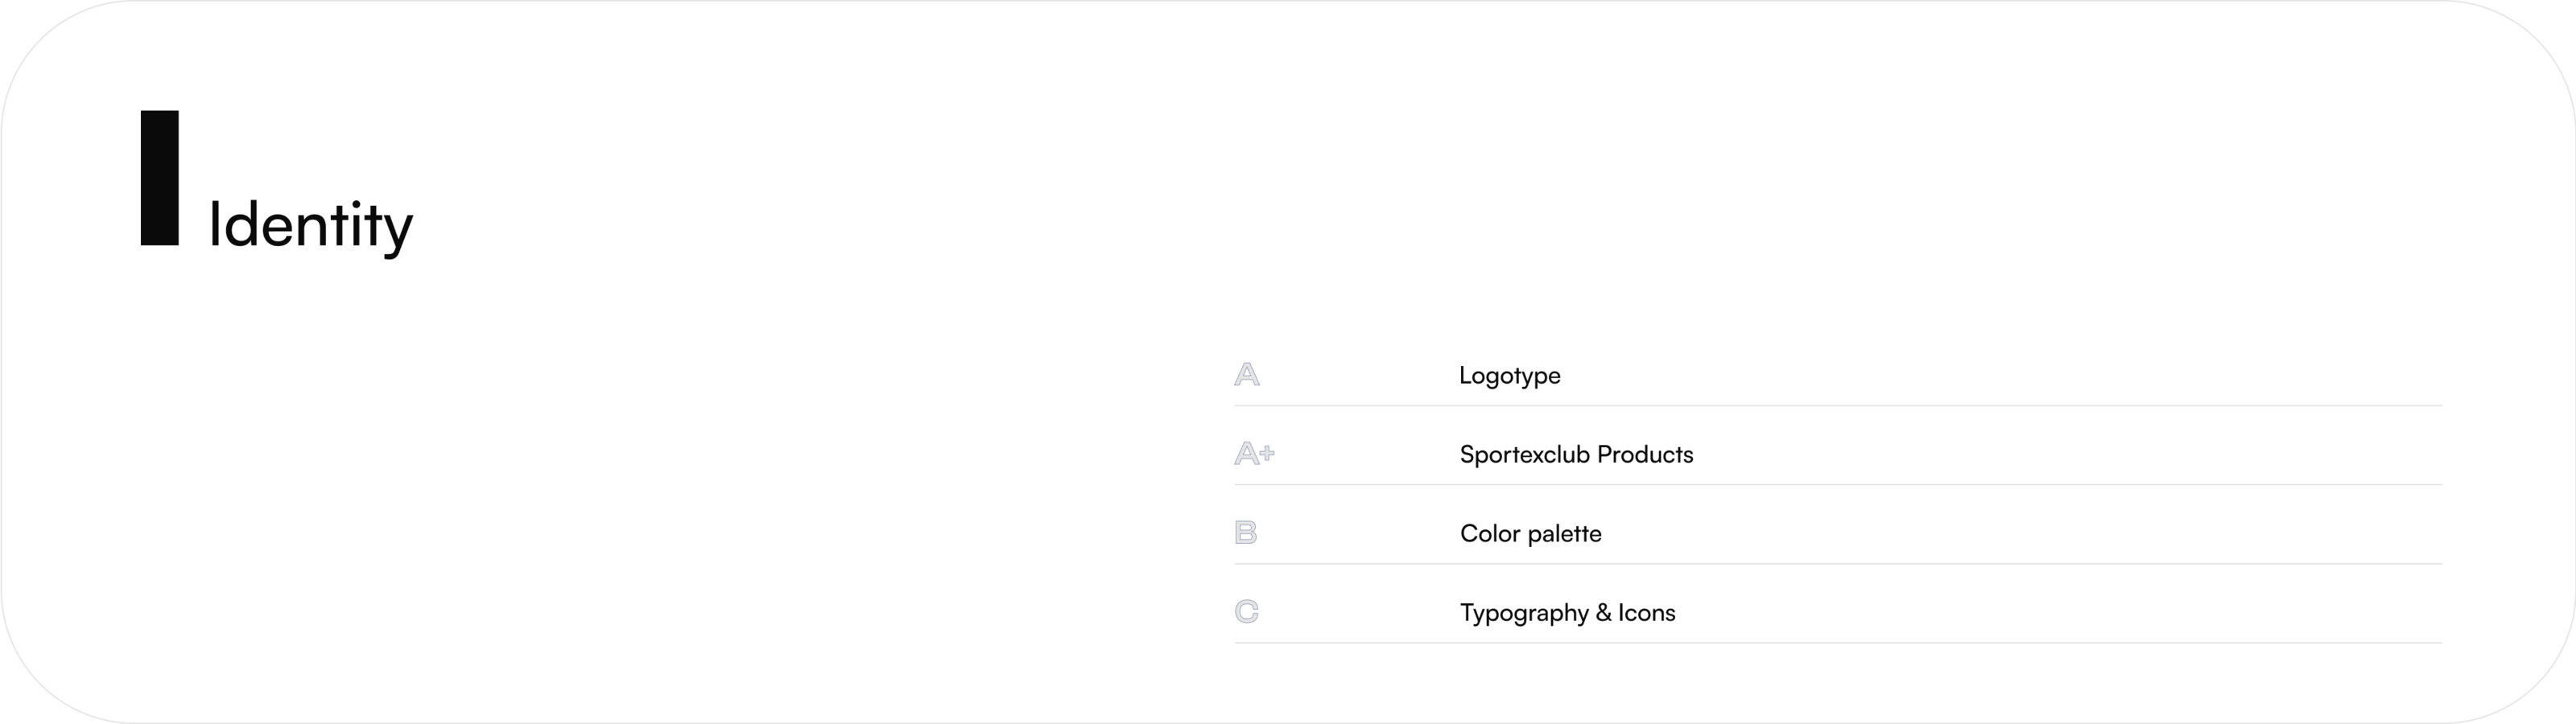Click the divider line beneath Color palette
2576x724 pixels.
pos(1837,564)
